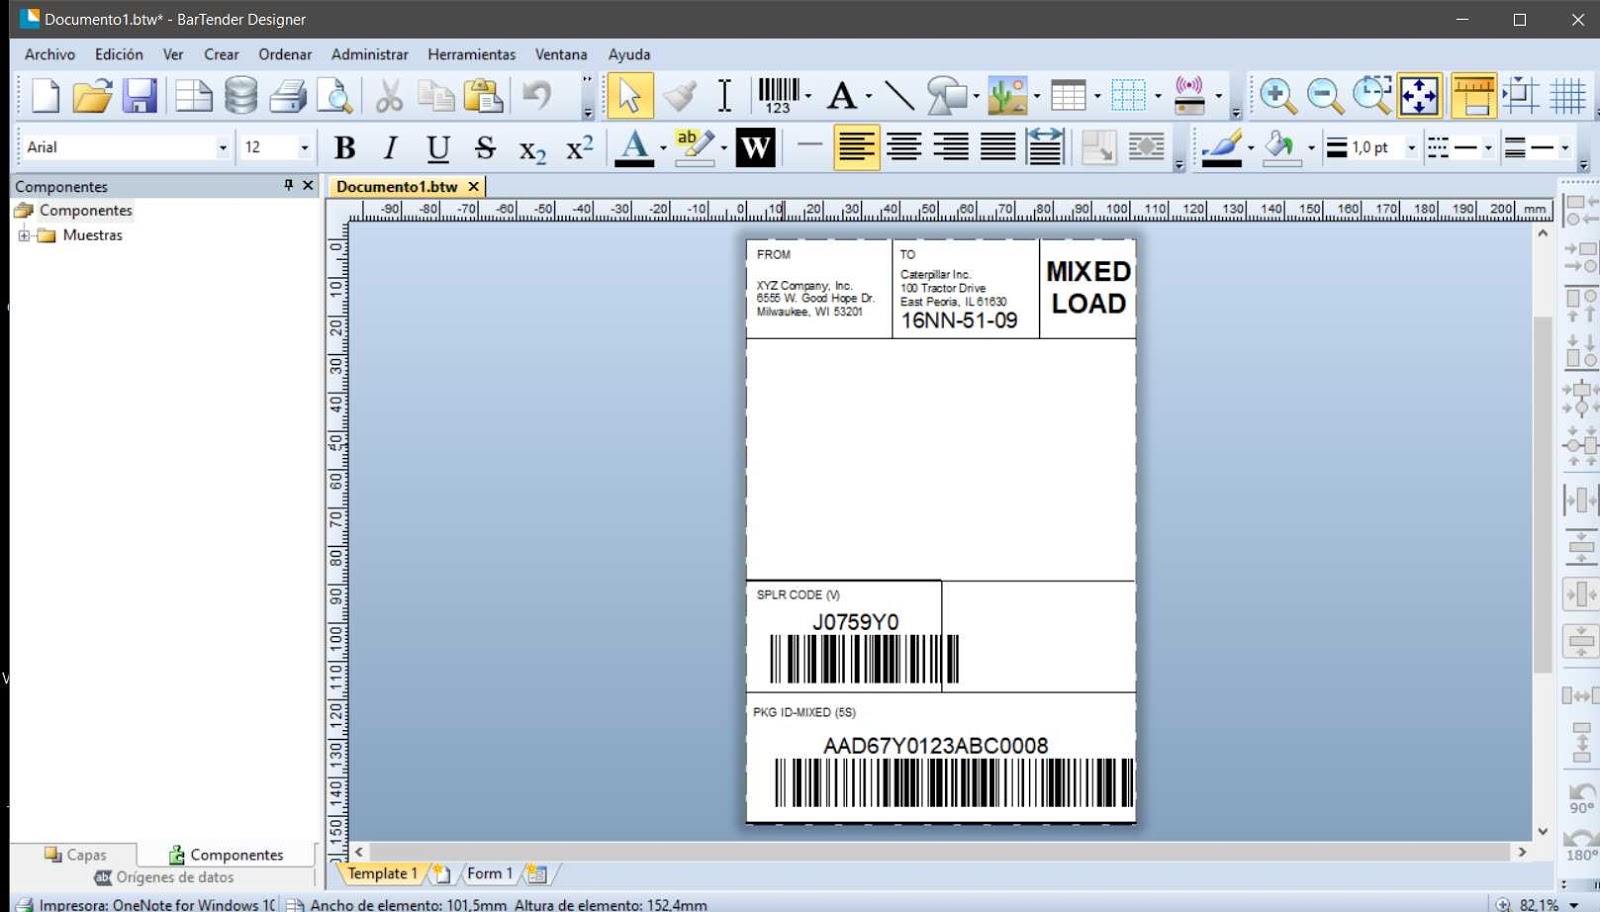Open the Herramientas menu
This screenshot has height=912, width=1600.
click(x=472, y=54)
